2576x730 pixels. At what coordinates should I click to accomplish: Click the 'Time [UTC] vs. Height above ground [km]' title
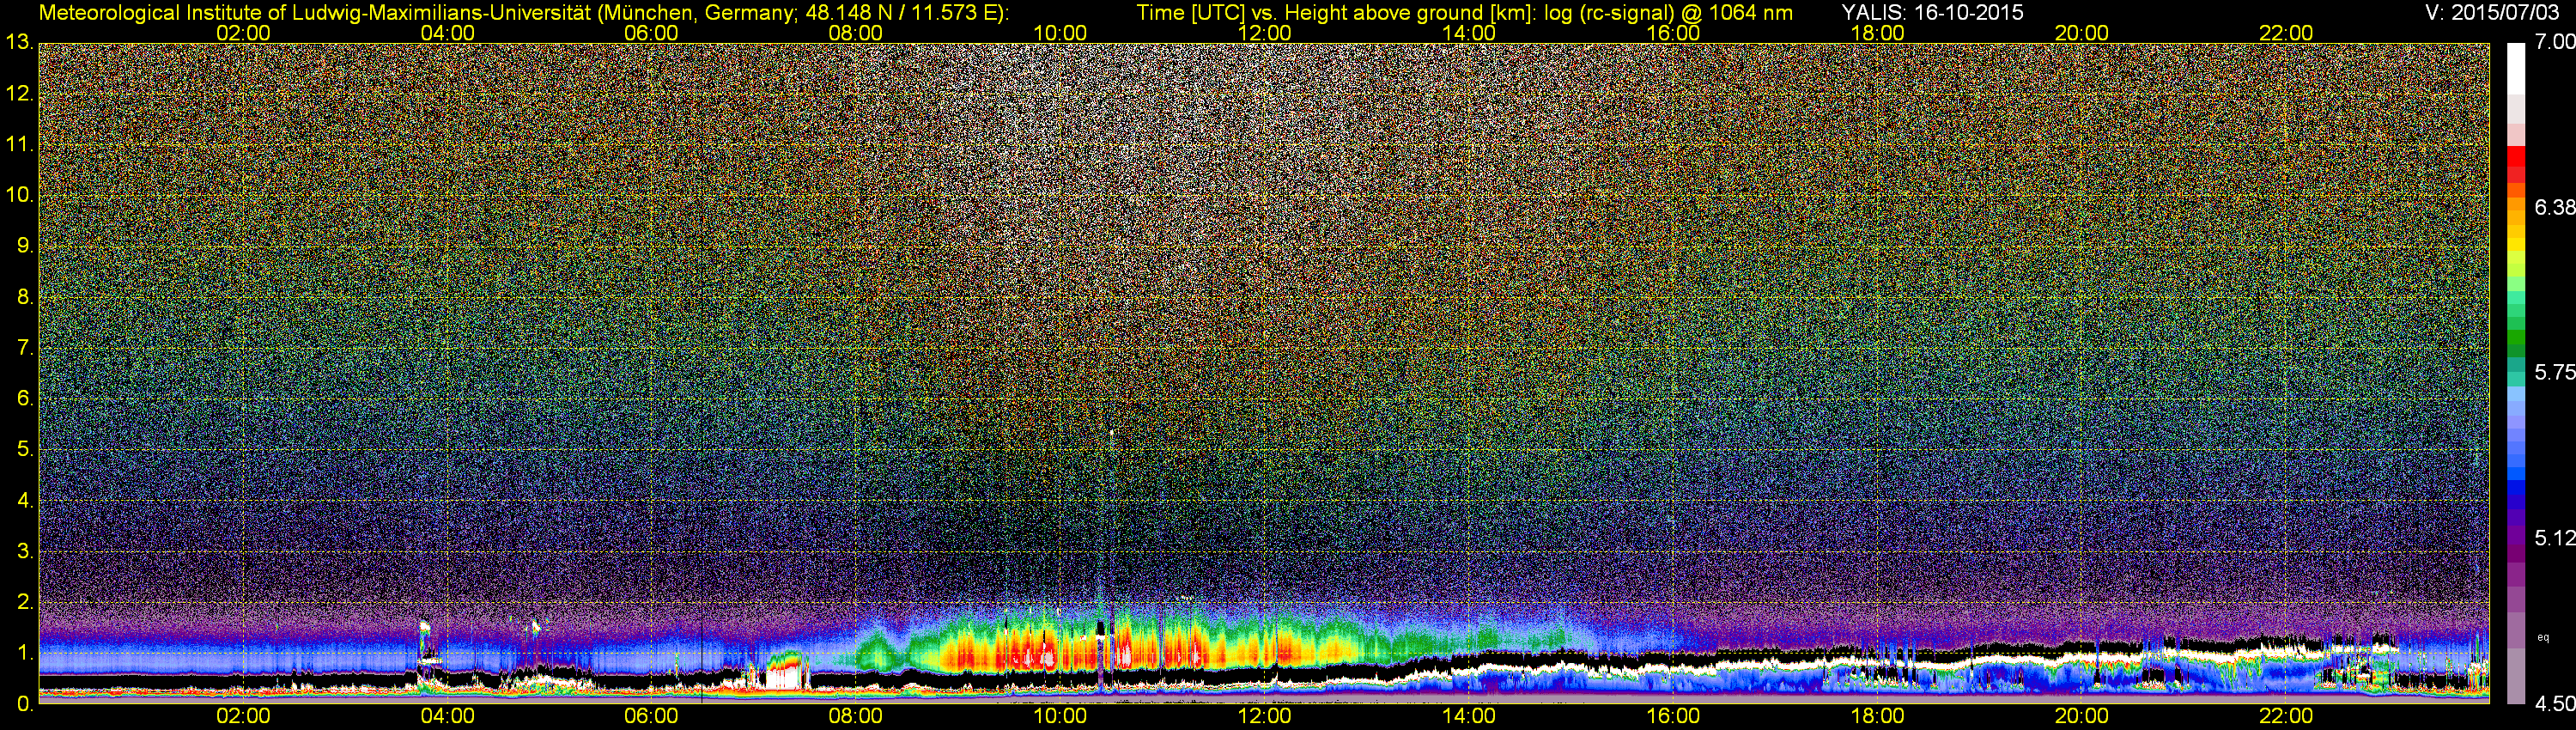(x=1334, y=12)
